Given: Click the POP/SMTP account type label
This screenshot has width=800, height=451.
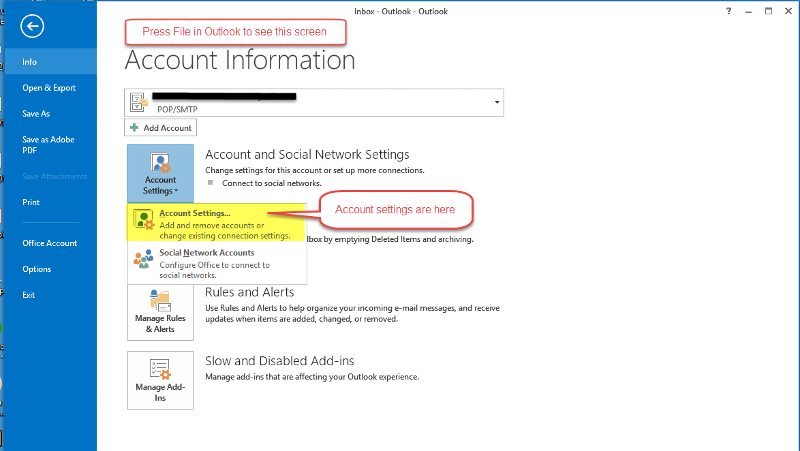Looking at the screenshot, I should tap(177, 109).
